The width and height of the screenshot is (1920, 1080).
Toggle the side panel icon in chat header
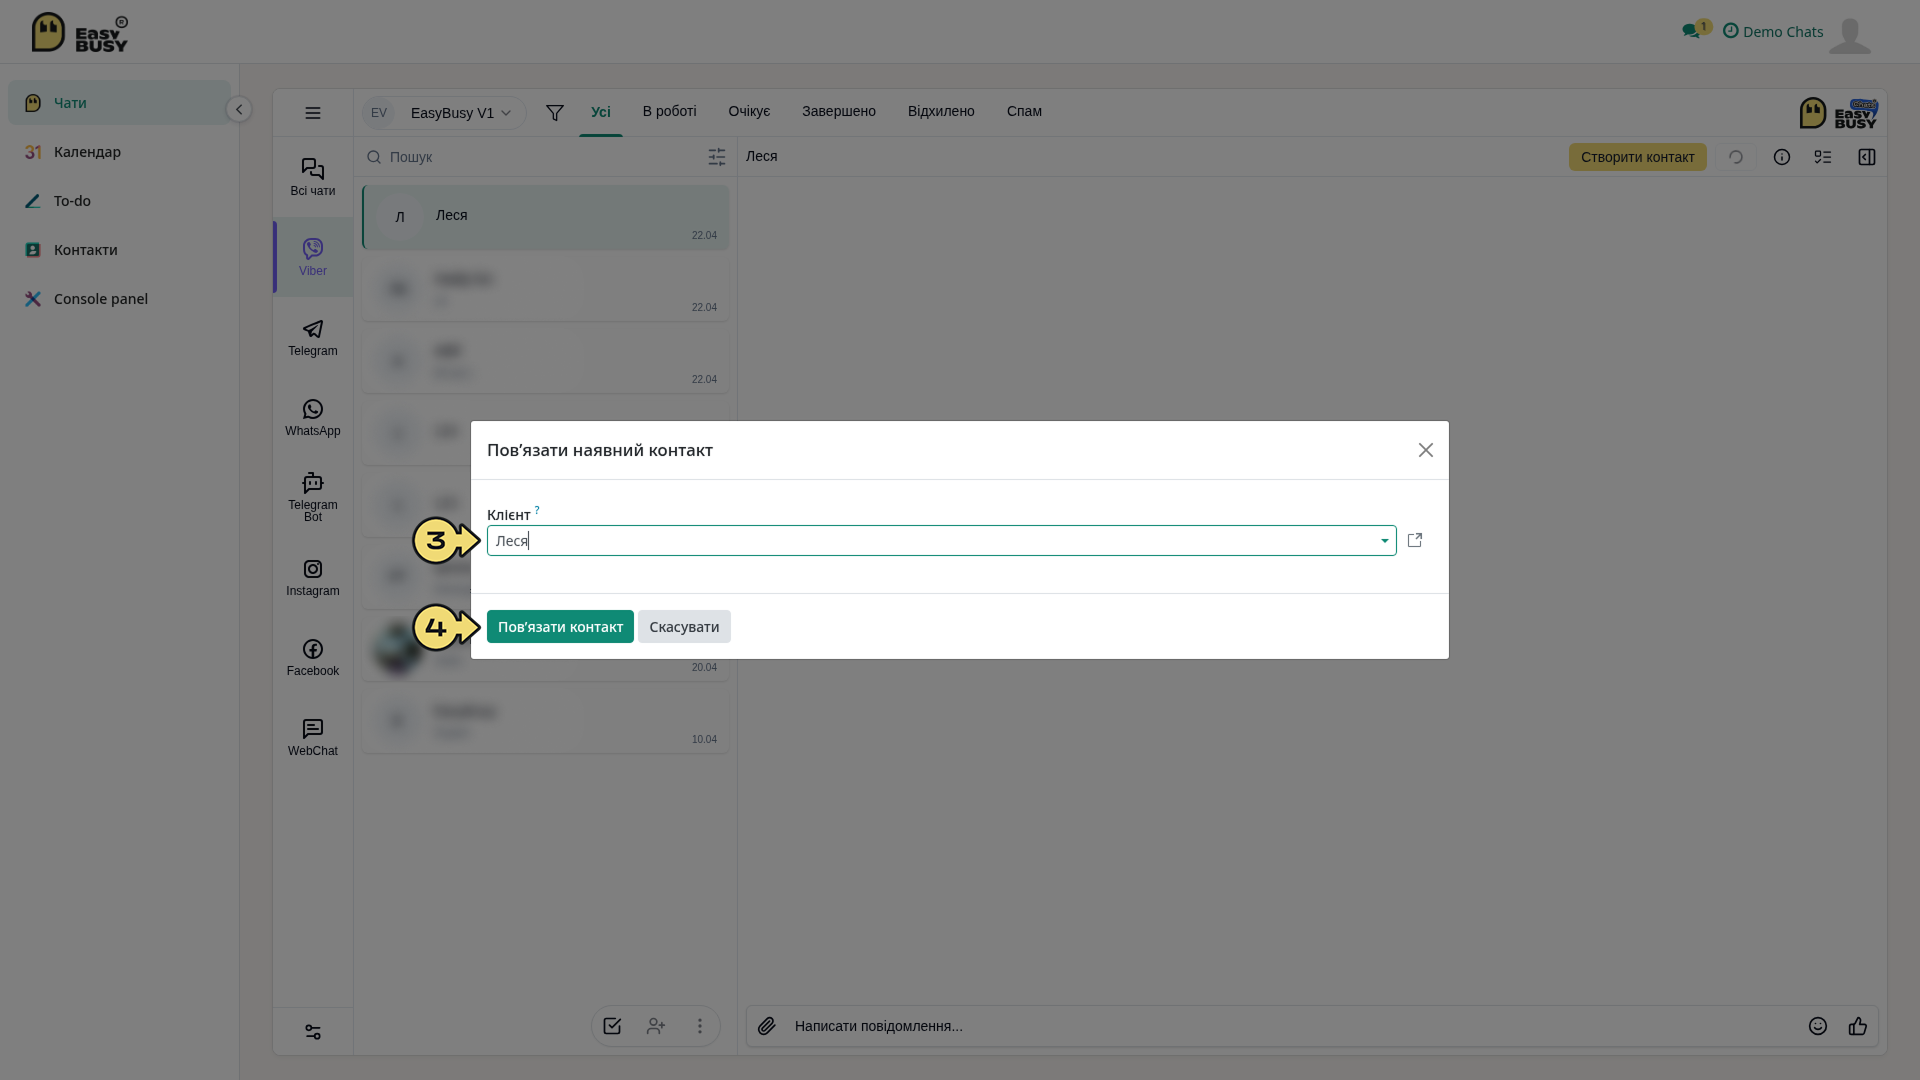coord(1867,157)
